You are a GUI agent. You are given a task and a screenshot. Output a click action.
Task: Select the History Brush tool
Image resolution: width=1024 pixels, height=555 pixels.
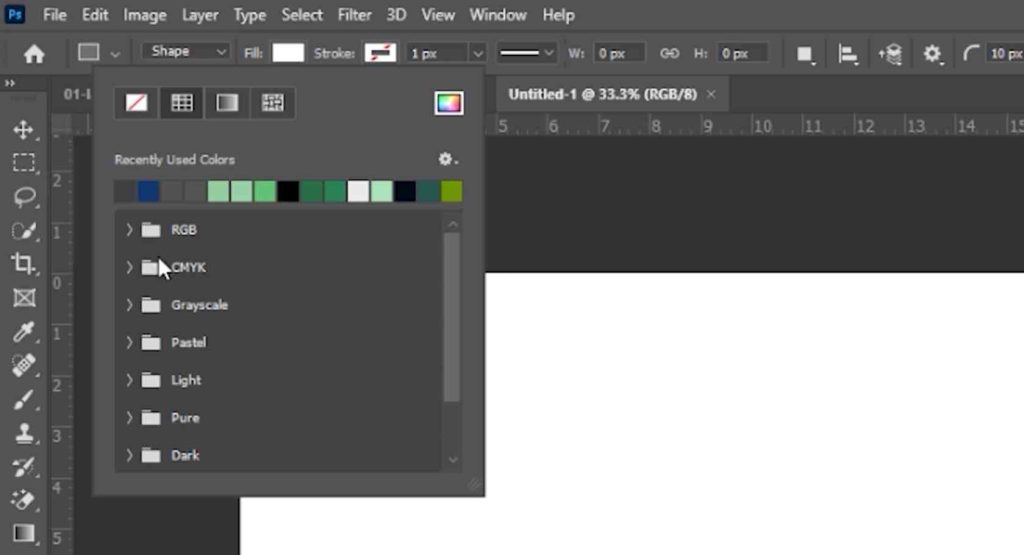(x=24, y=467)
